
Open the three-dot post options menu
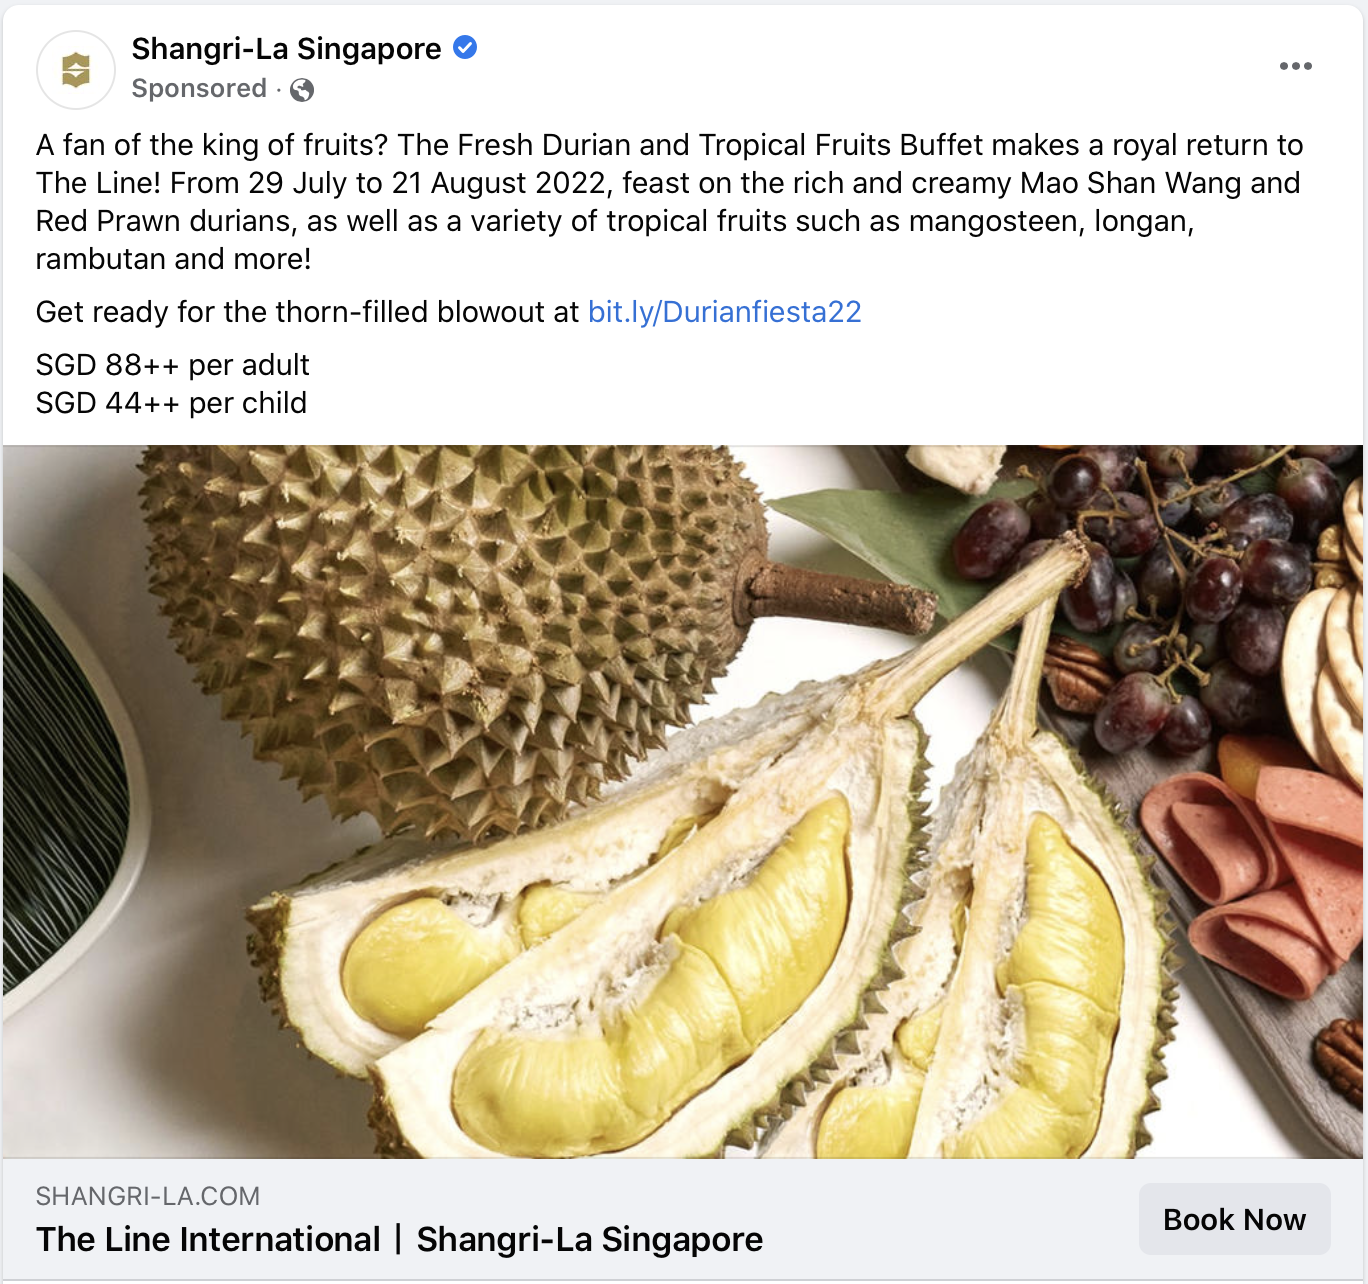[x=1295, y=66]
